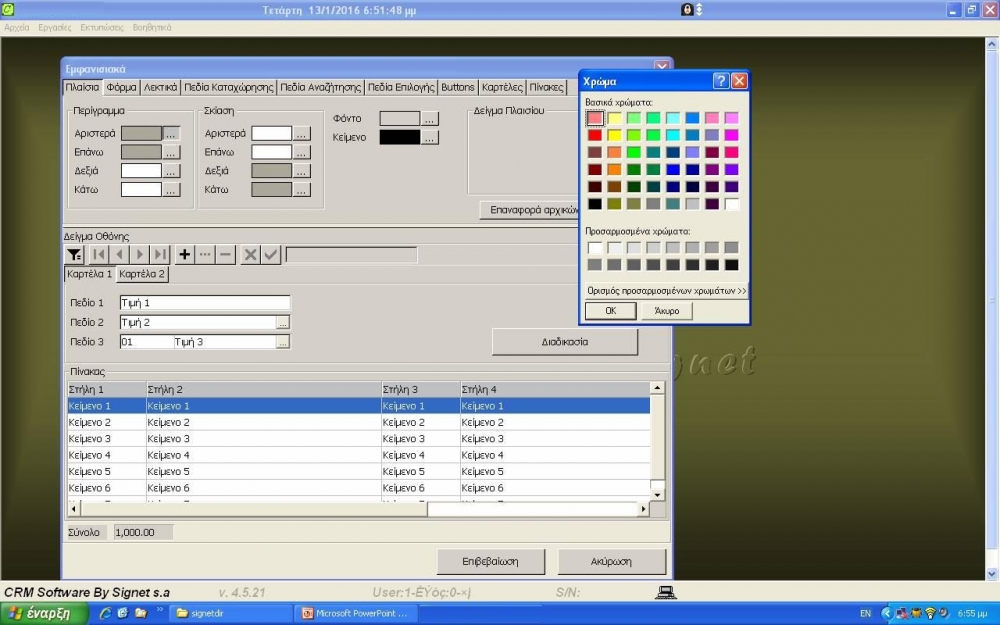This screenshot has height=625, width=1000.
Task: Click the Σύνολο field showing 1,000.00
Action: click(x=143, y=533)
